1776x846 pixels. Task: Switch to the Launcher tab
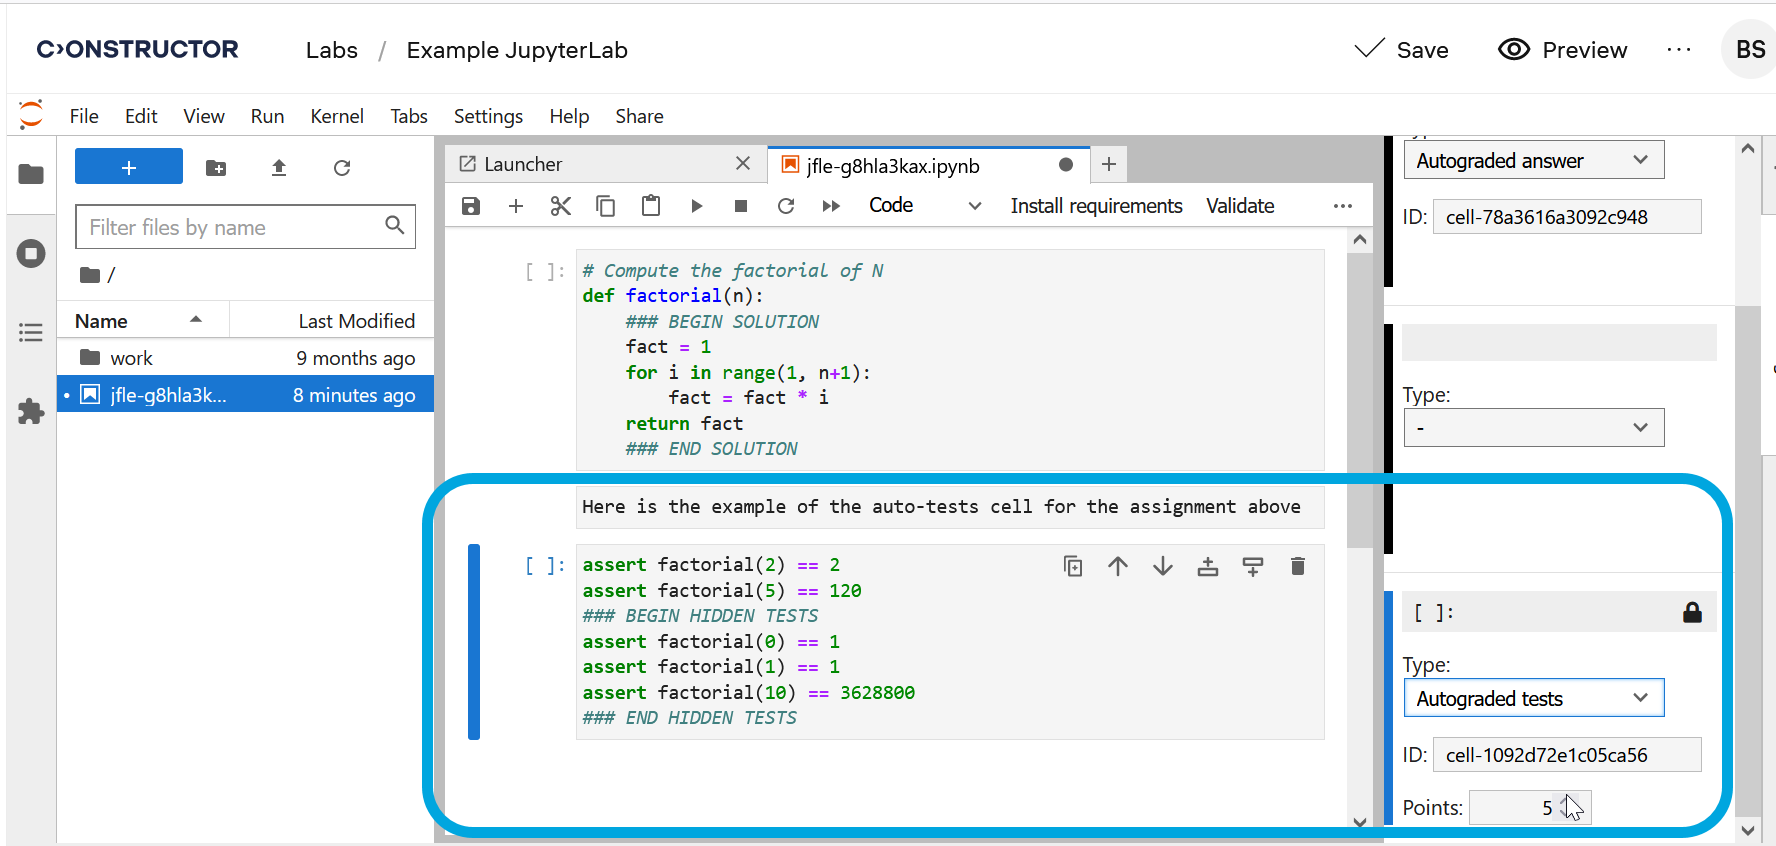coord(523,164)
